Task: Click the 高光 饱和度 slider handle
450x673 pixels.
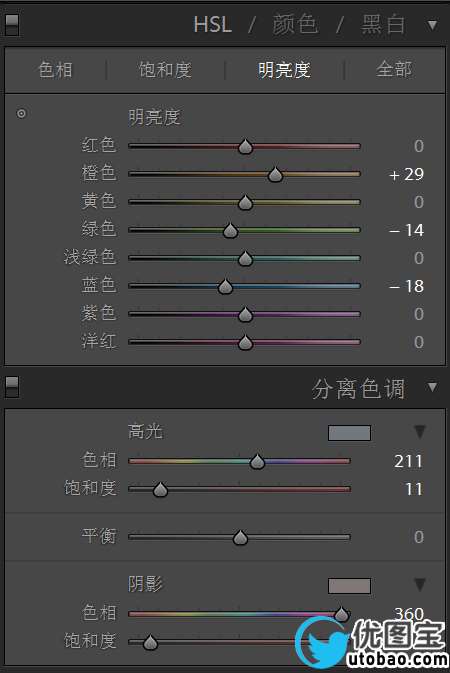Action: point(160,489)
